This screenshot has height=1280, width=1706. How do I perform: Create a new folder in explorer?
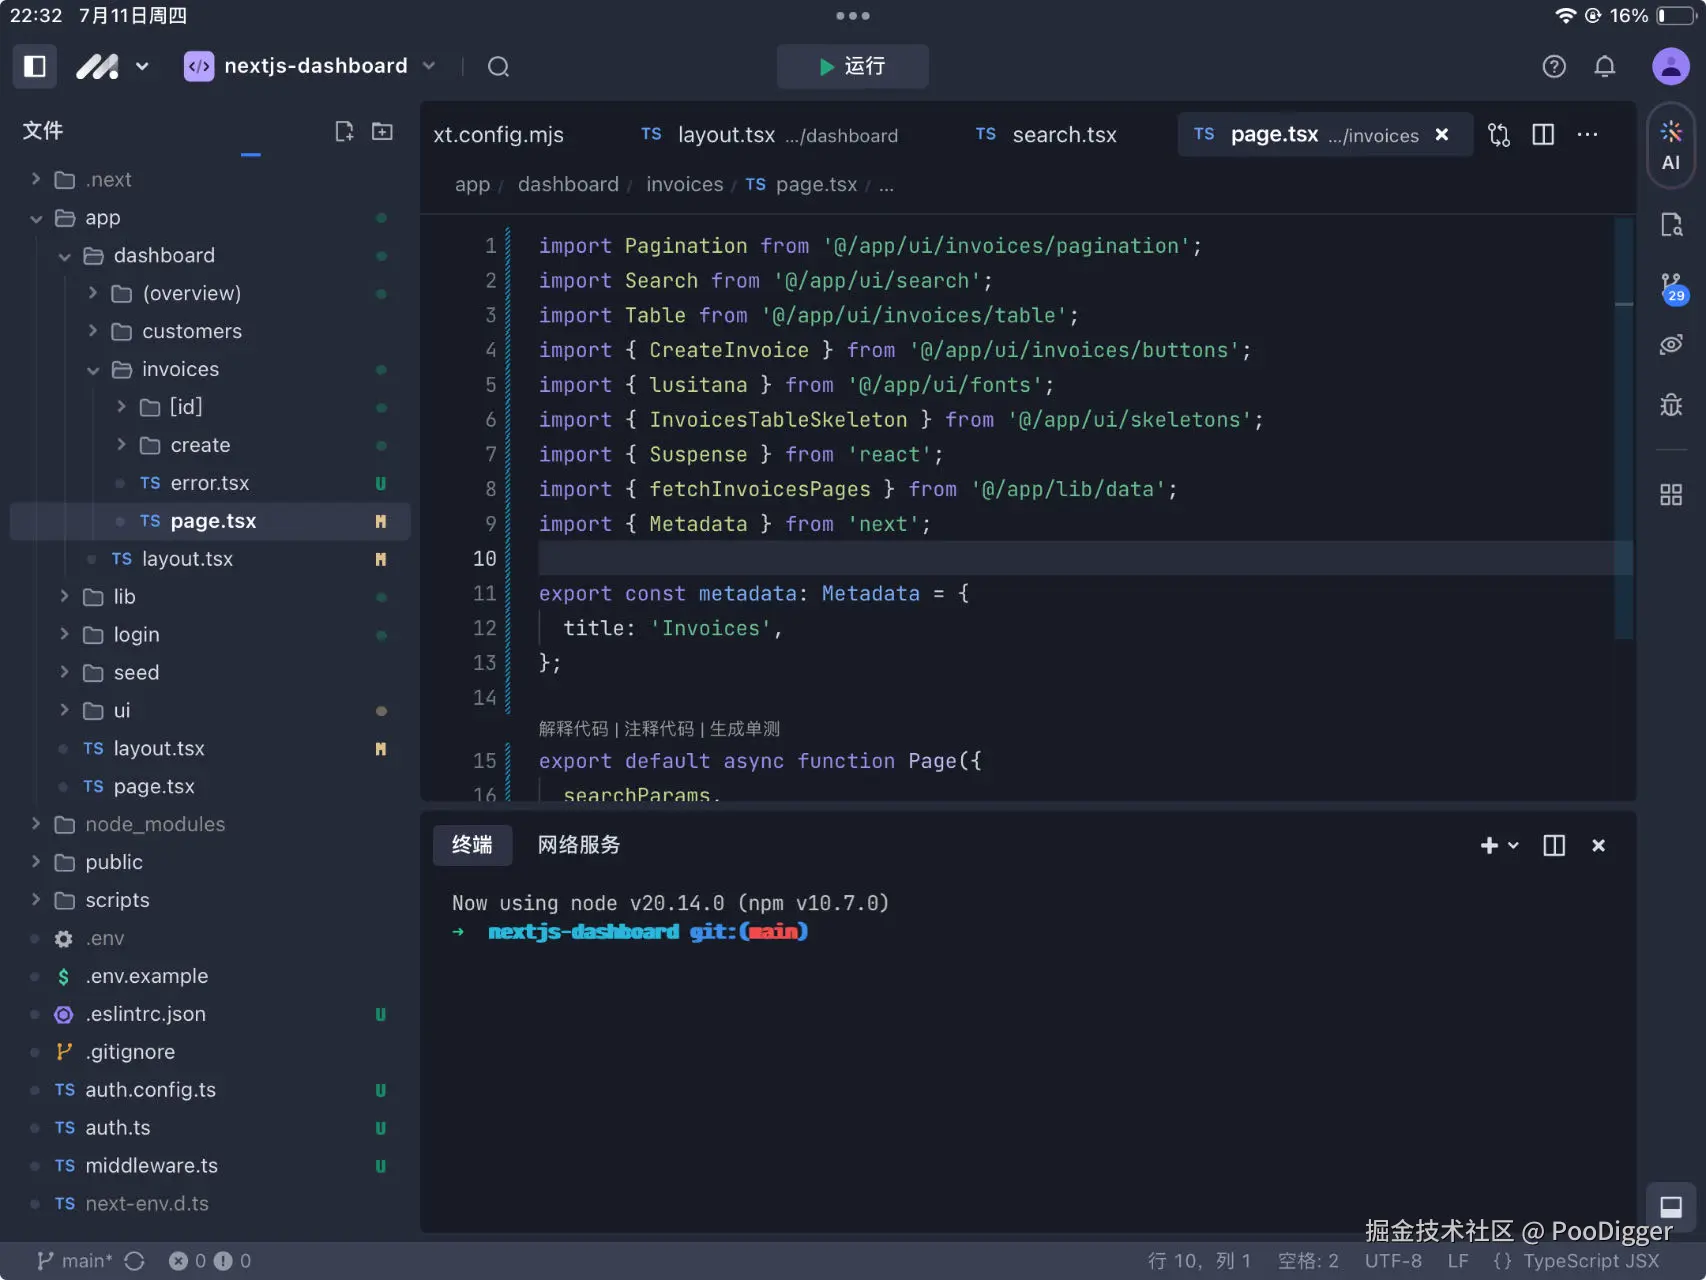coord(382,131)
